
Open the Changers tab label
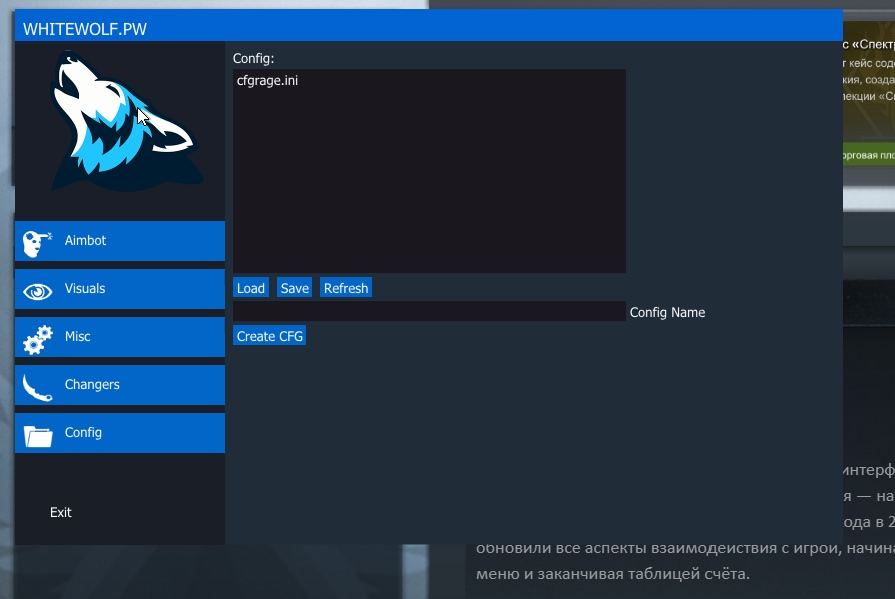point(92,385)
